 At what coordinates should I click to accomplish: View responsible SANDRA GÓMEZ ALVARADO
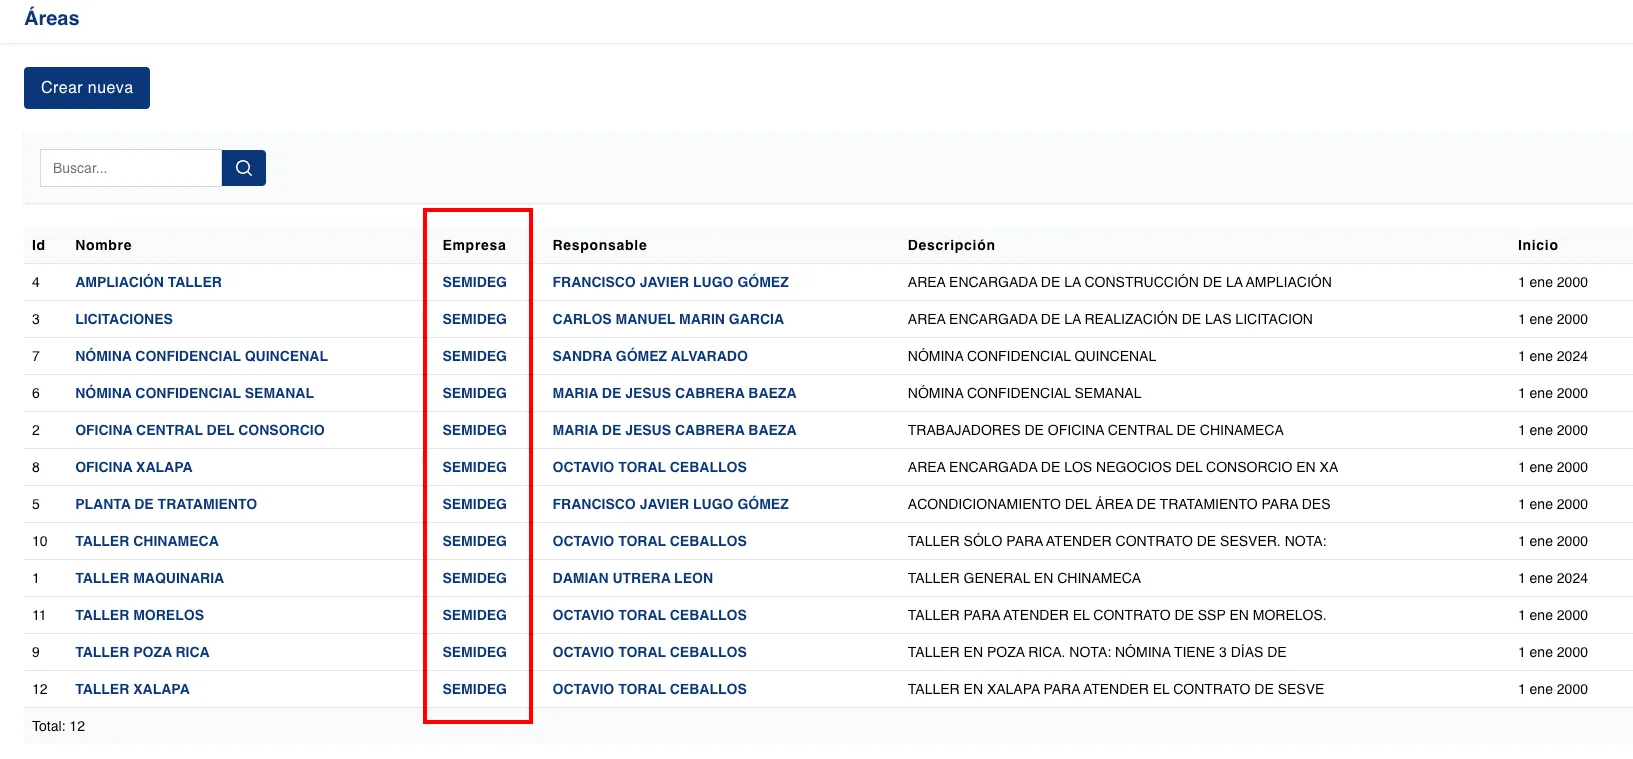(x=650, y=356)
